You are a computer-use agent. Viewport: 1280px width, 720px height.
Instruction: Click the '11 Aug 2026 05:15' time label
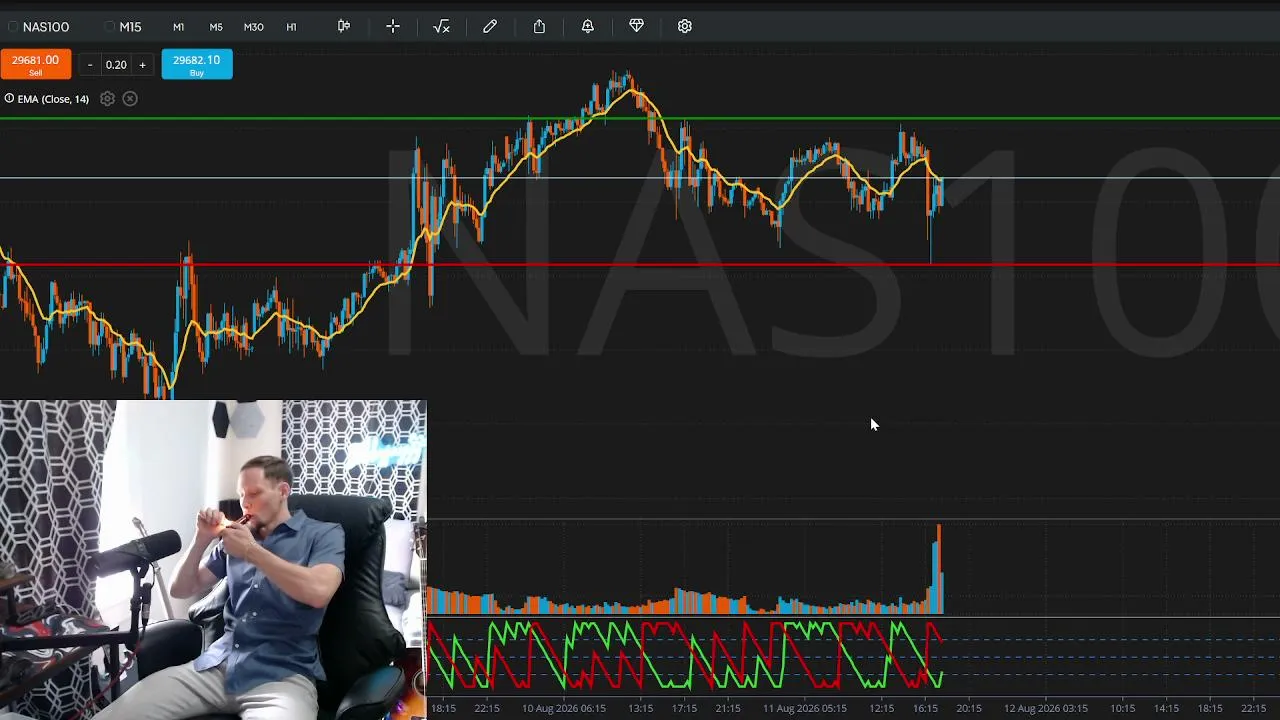tap(805, 708)
